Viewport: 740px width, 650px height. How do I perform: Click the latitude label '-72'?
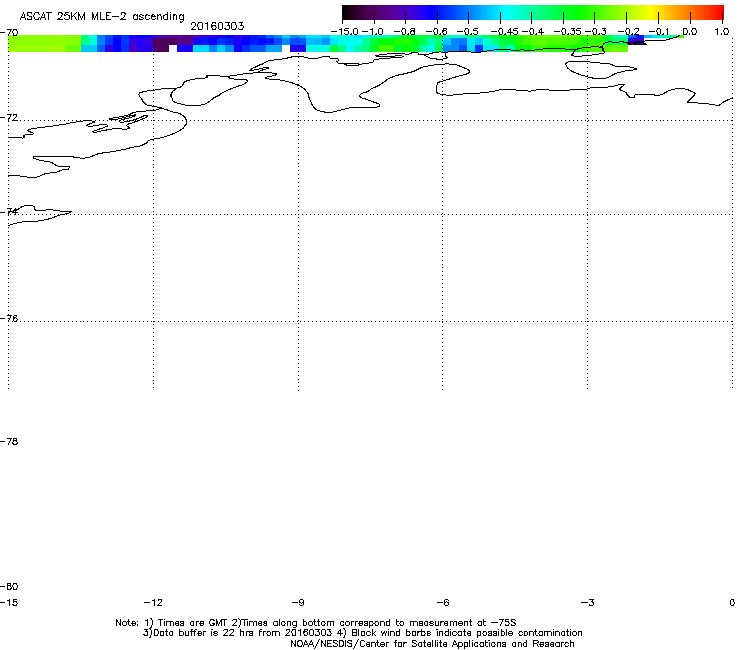click(9, 118)
